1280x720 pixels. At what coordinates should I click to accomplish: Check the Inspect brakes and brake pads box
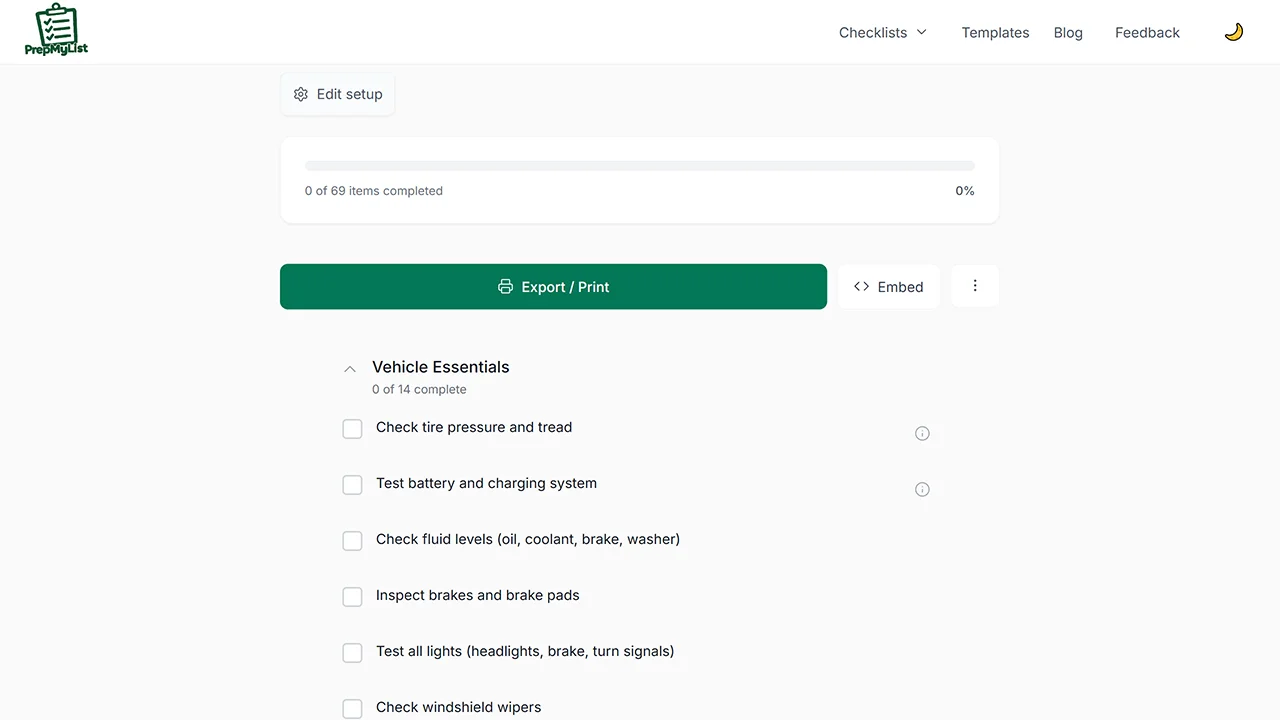pyautogui.click(x=352, y=597)
